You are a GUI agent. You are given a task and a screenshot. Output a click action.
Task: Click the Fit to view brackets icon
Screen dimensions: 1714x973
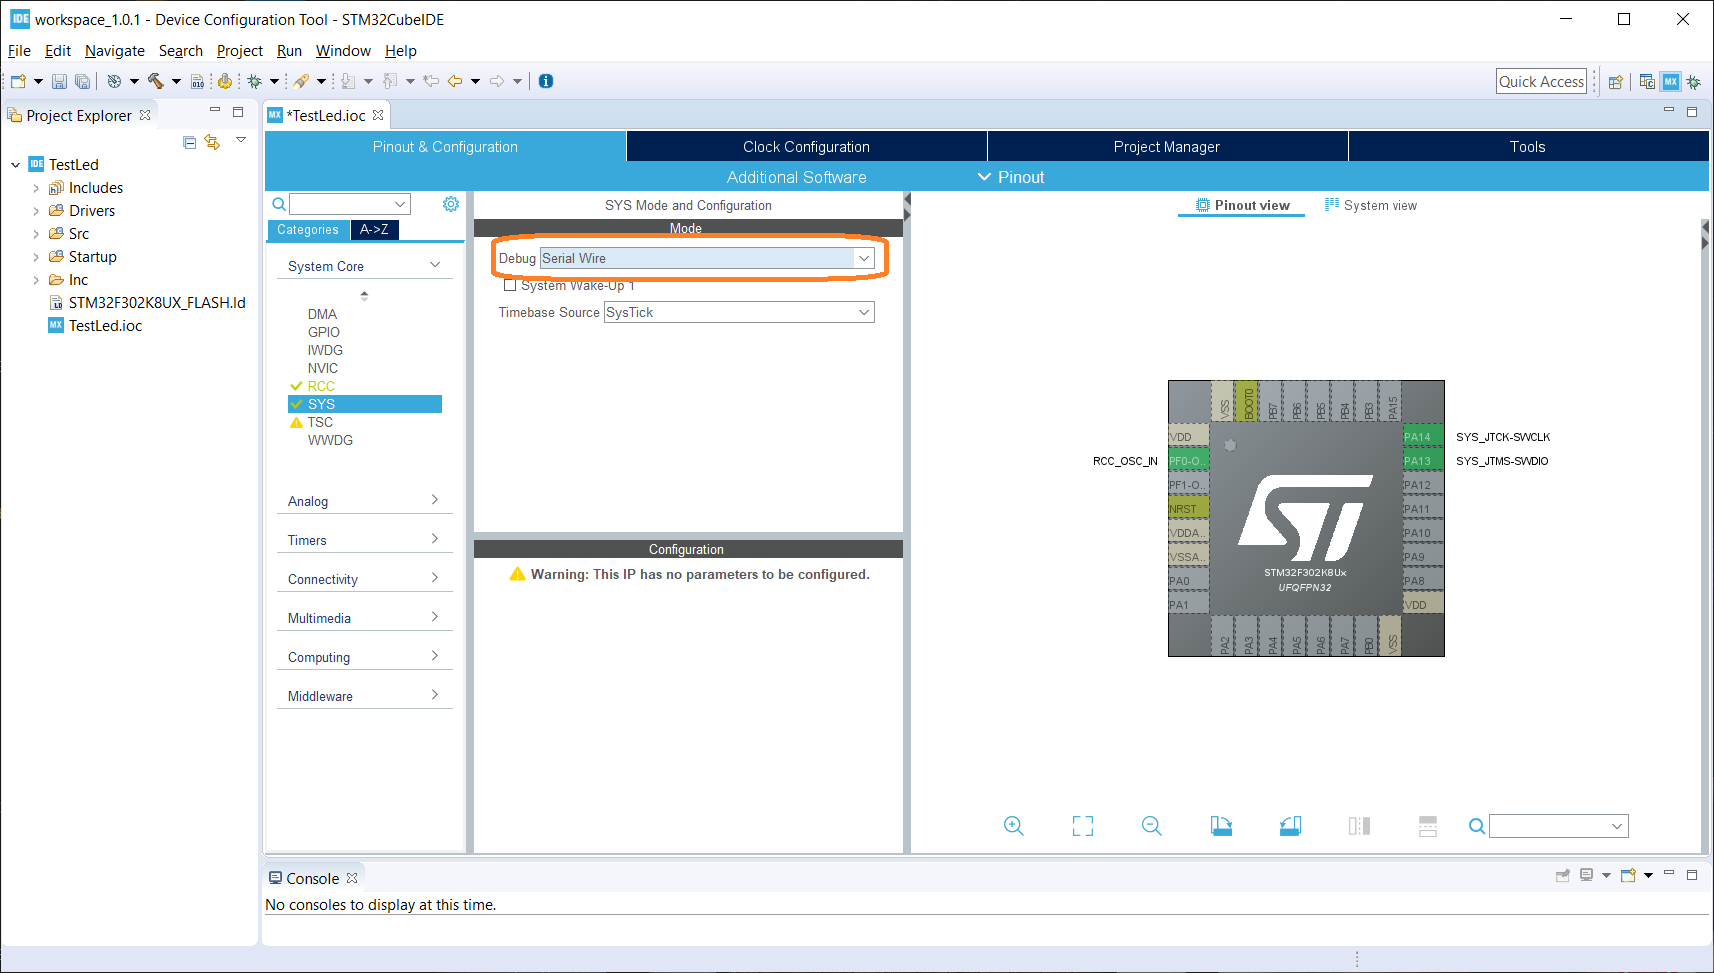pos(1083,826)
